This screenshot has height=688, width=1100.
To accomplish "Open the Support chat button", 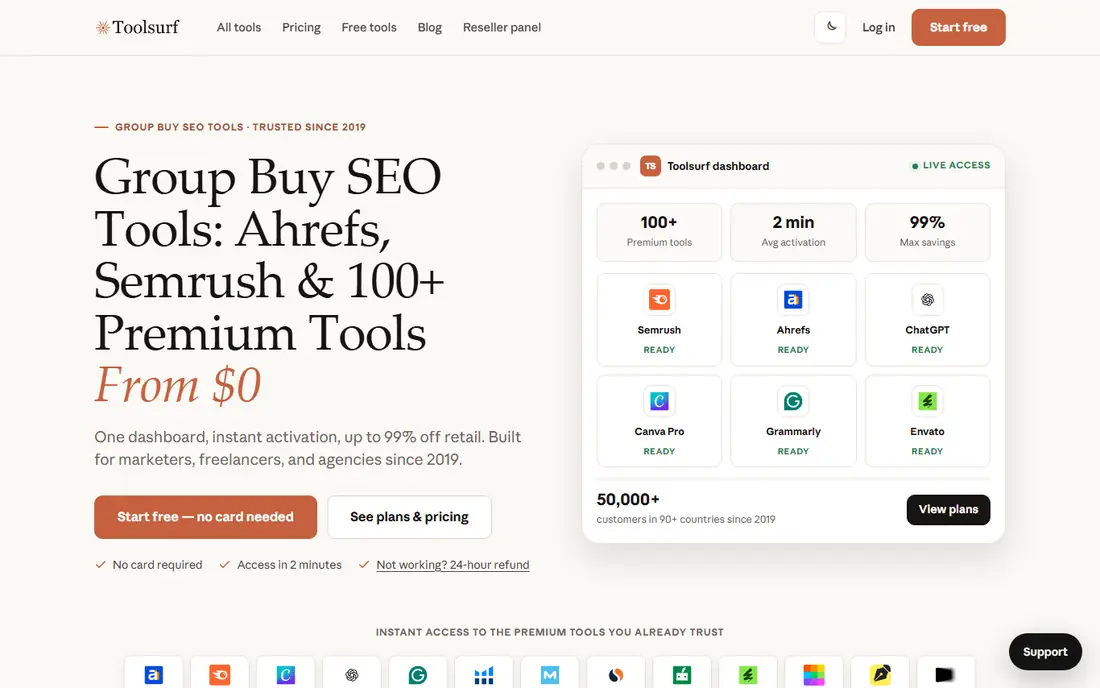I will pos(1045,652).
